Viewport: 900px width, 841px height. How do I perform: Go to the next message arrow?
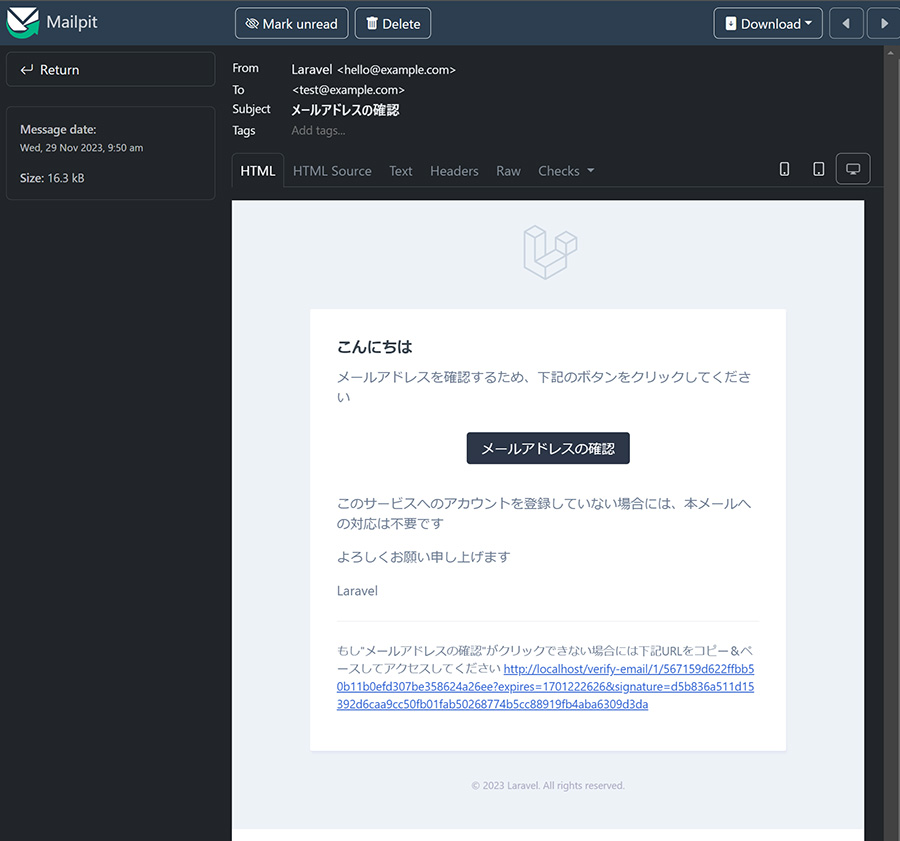click(x=884, y=24)
